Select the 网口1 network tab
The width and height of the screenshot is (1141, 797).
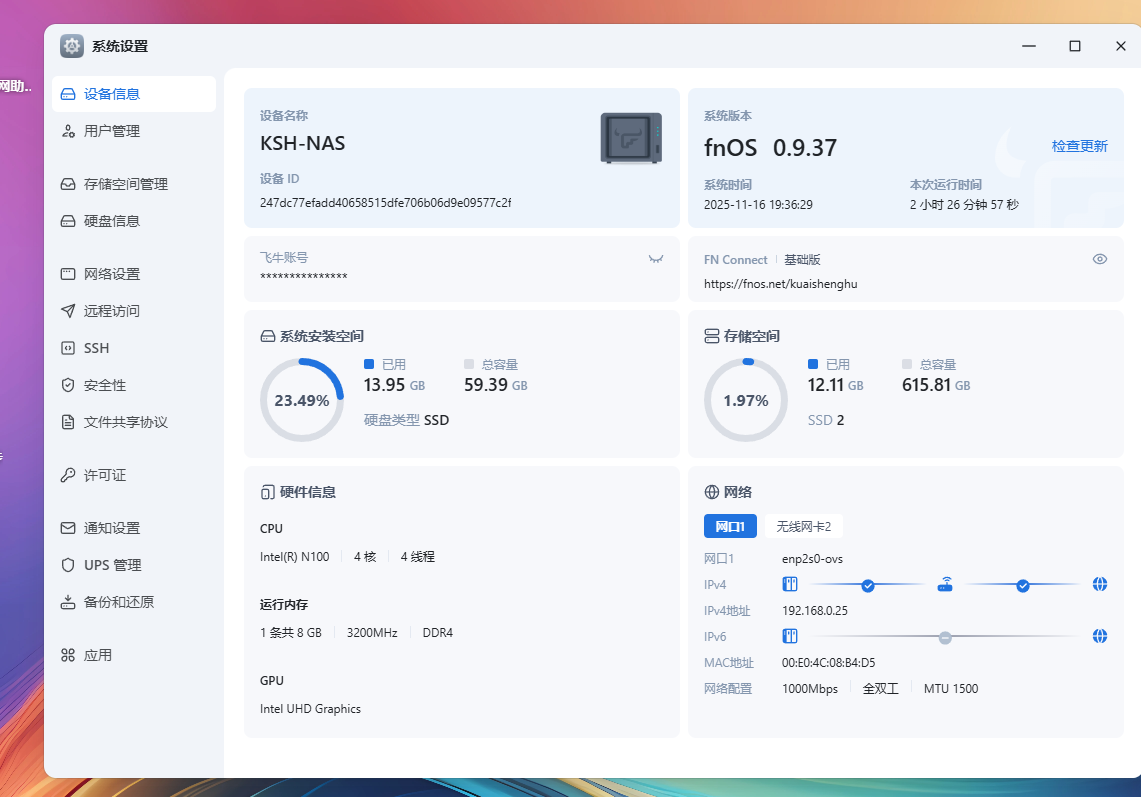pos(730,526)
